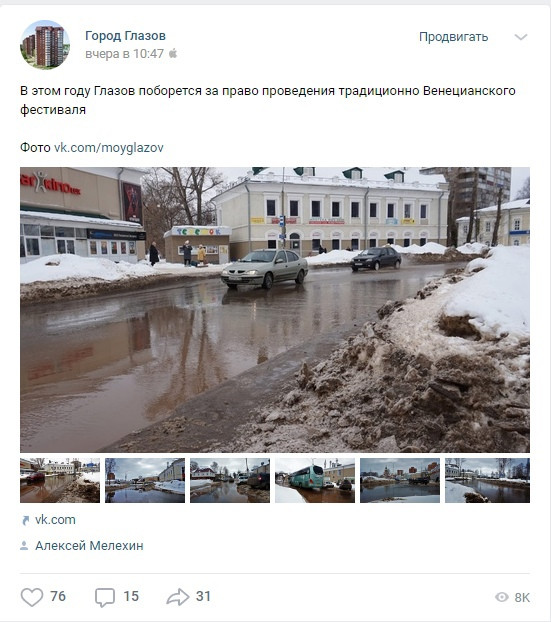Expand the post options chevron menu

521,37
